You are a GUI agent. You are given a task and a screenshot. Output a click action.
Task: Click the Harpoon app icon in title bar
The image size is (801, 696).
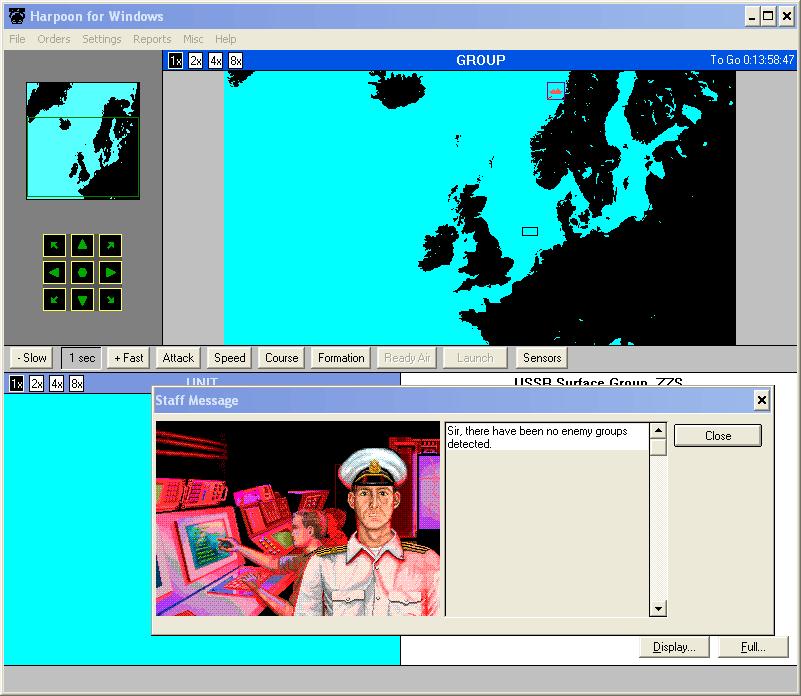click(17, 16)
